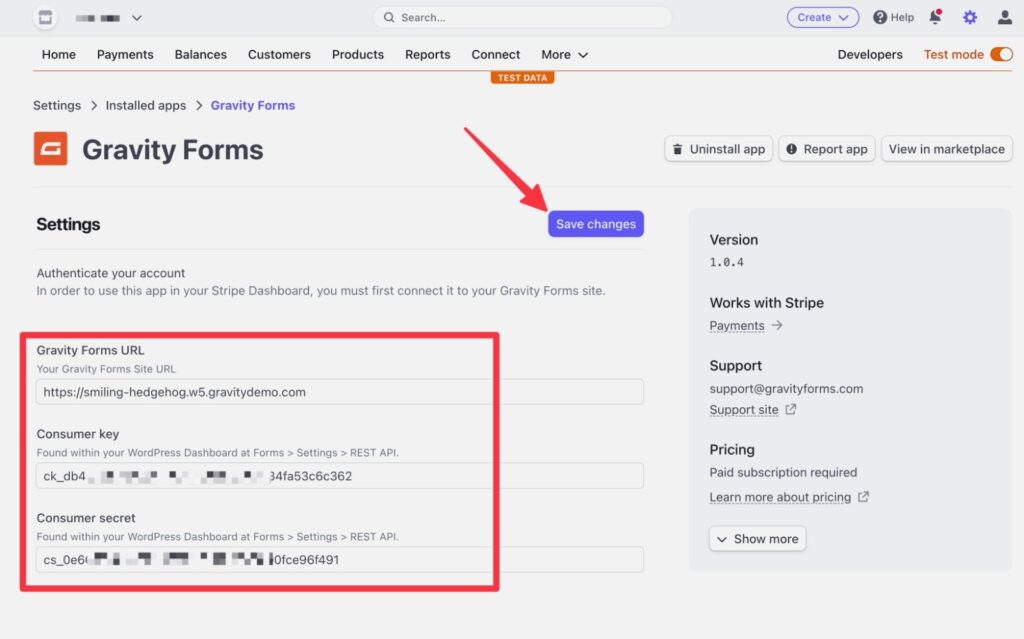This screenshot has height=639, width=1024.
Task: Click the Gravity Forms app logo
Action: [50, 149]
